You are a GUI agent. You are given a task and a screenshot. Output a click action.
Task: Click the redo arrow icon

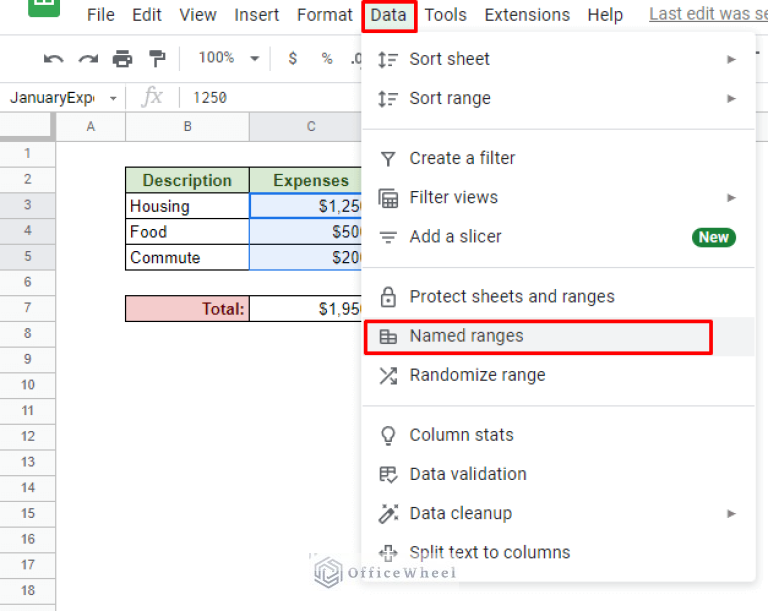[87, 59]
